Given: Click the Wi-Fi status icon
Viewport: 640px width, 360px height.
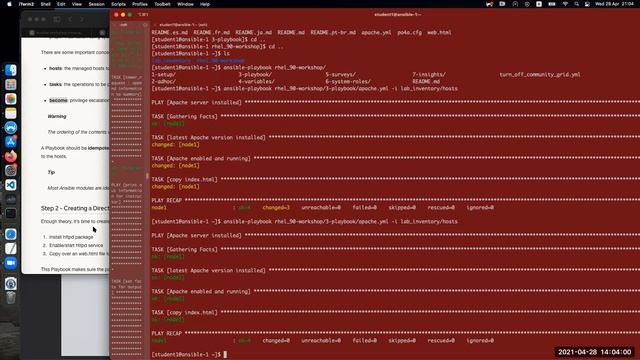Looking at the screenshot, I should point(565,4).
